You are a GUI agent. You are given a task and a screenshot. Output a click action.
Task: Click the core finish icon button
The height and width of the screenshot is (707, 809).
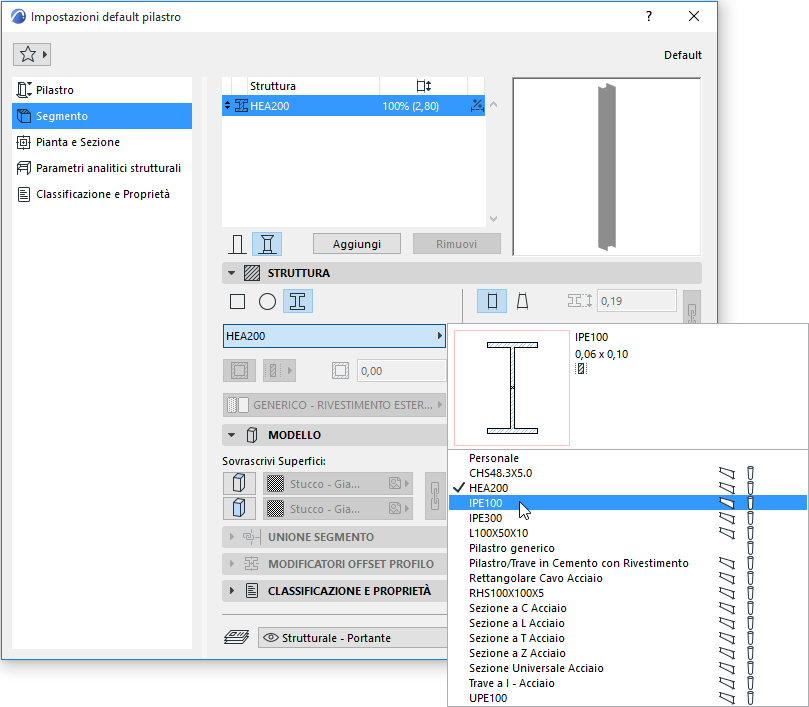coord(239,371)
